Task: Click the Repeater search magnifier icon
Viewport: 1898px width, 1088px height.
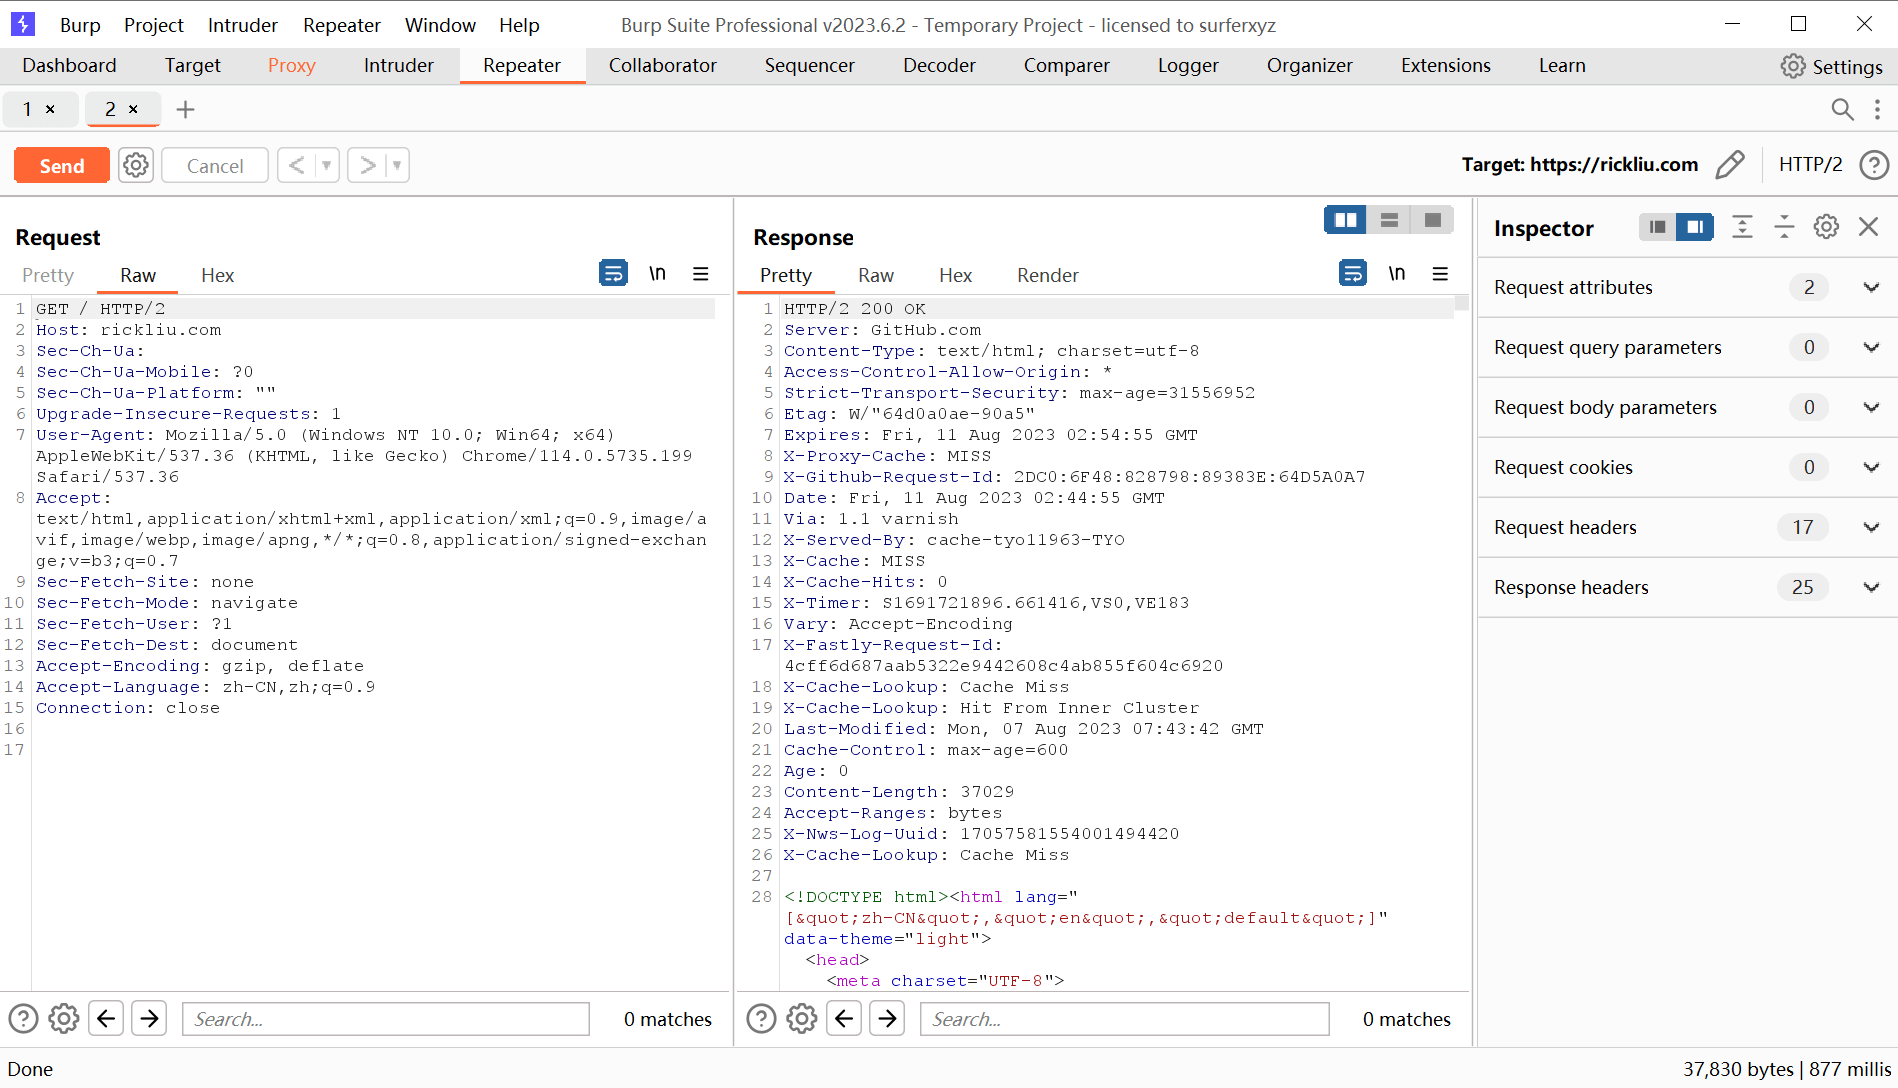Action: pos(1842,110)
